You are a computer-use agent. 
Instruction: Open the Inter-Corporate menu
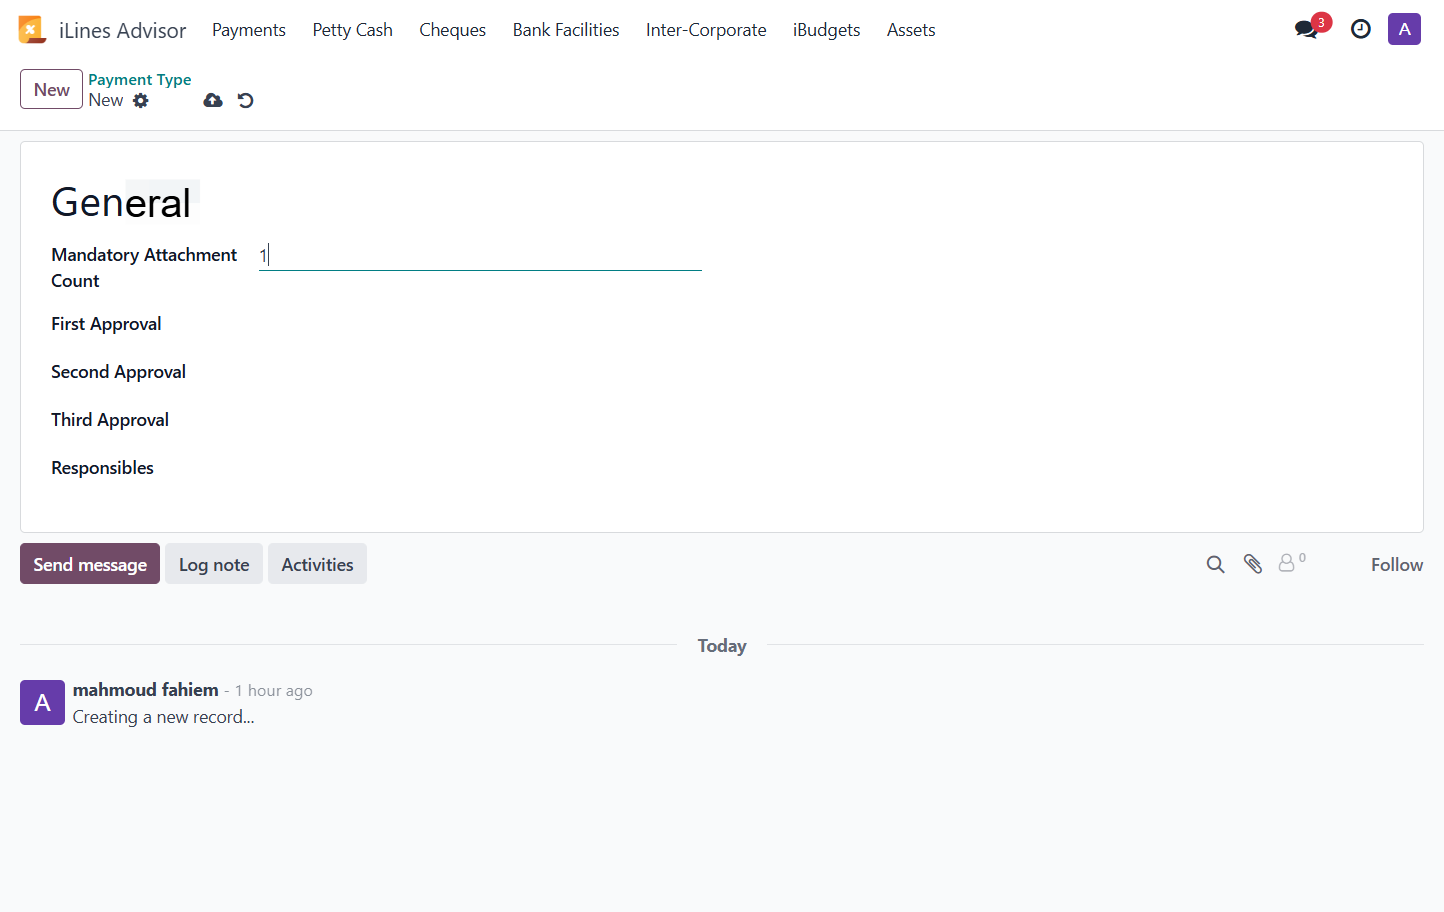[706, 30]
